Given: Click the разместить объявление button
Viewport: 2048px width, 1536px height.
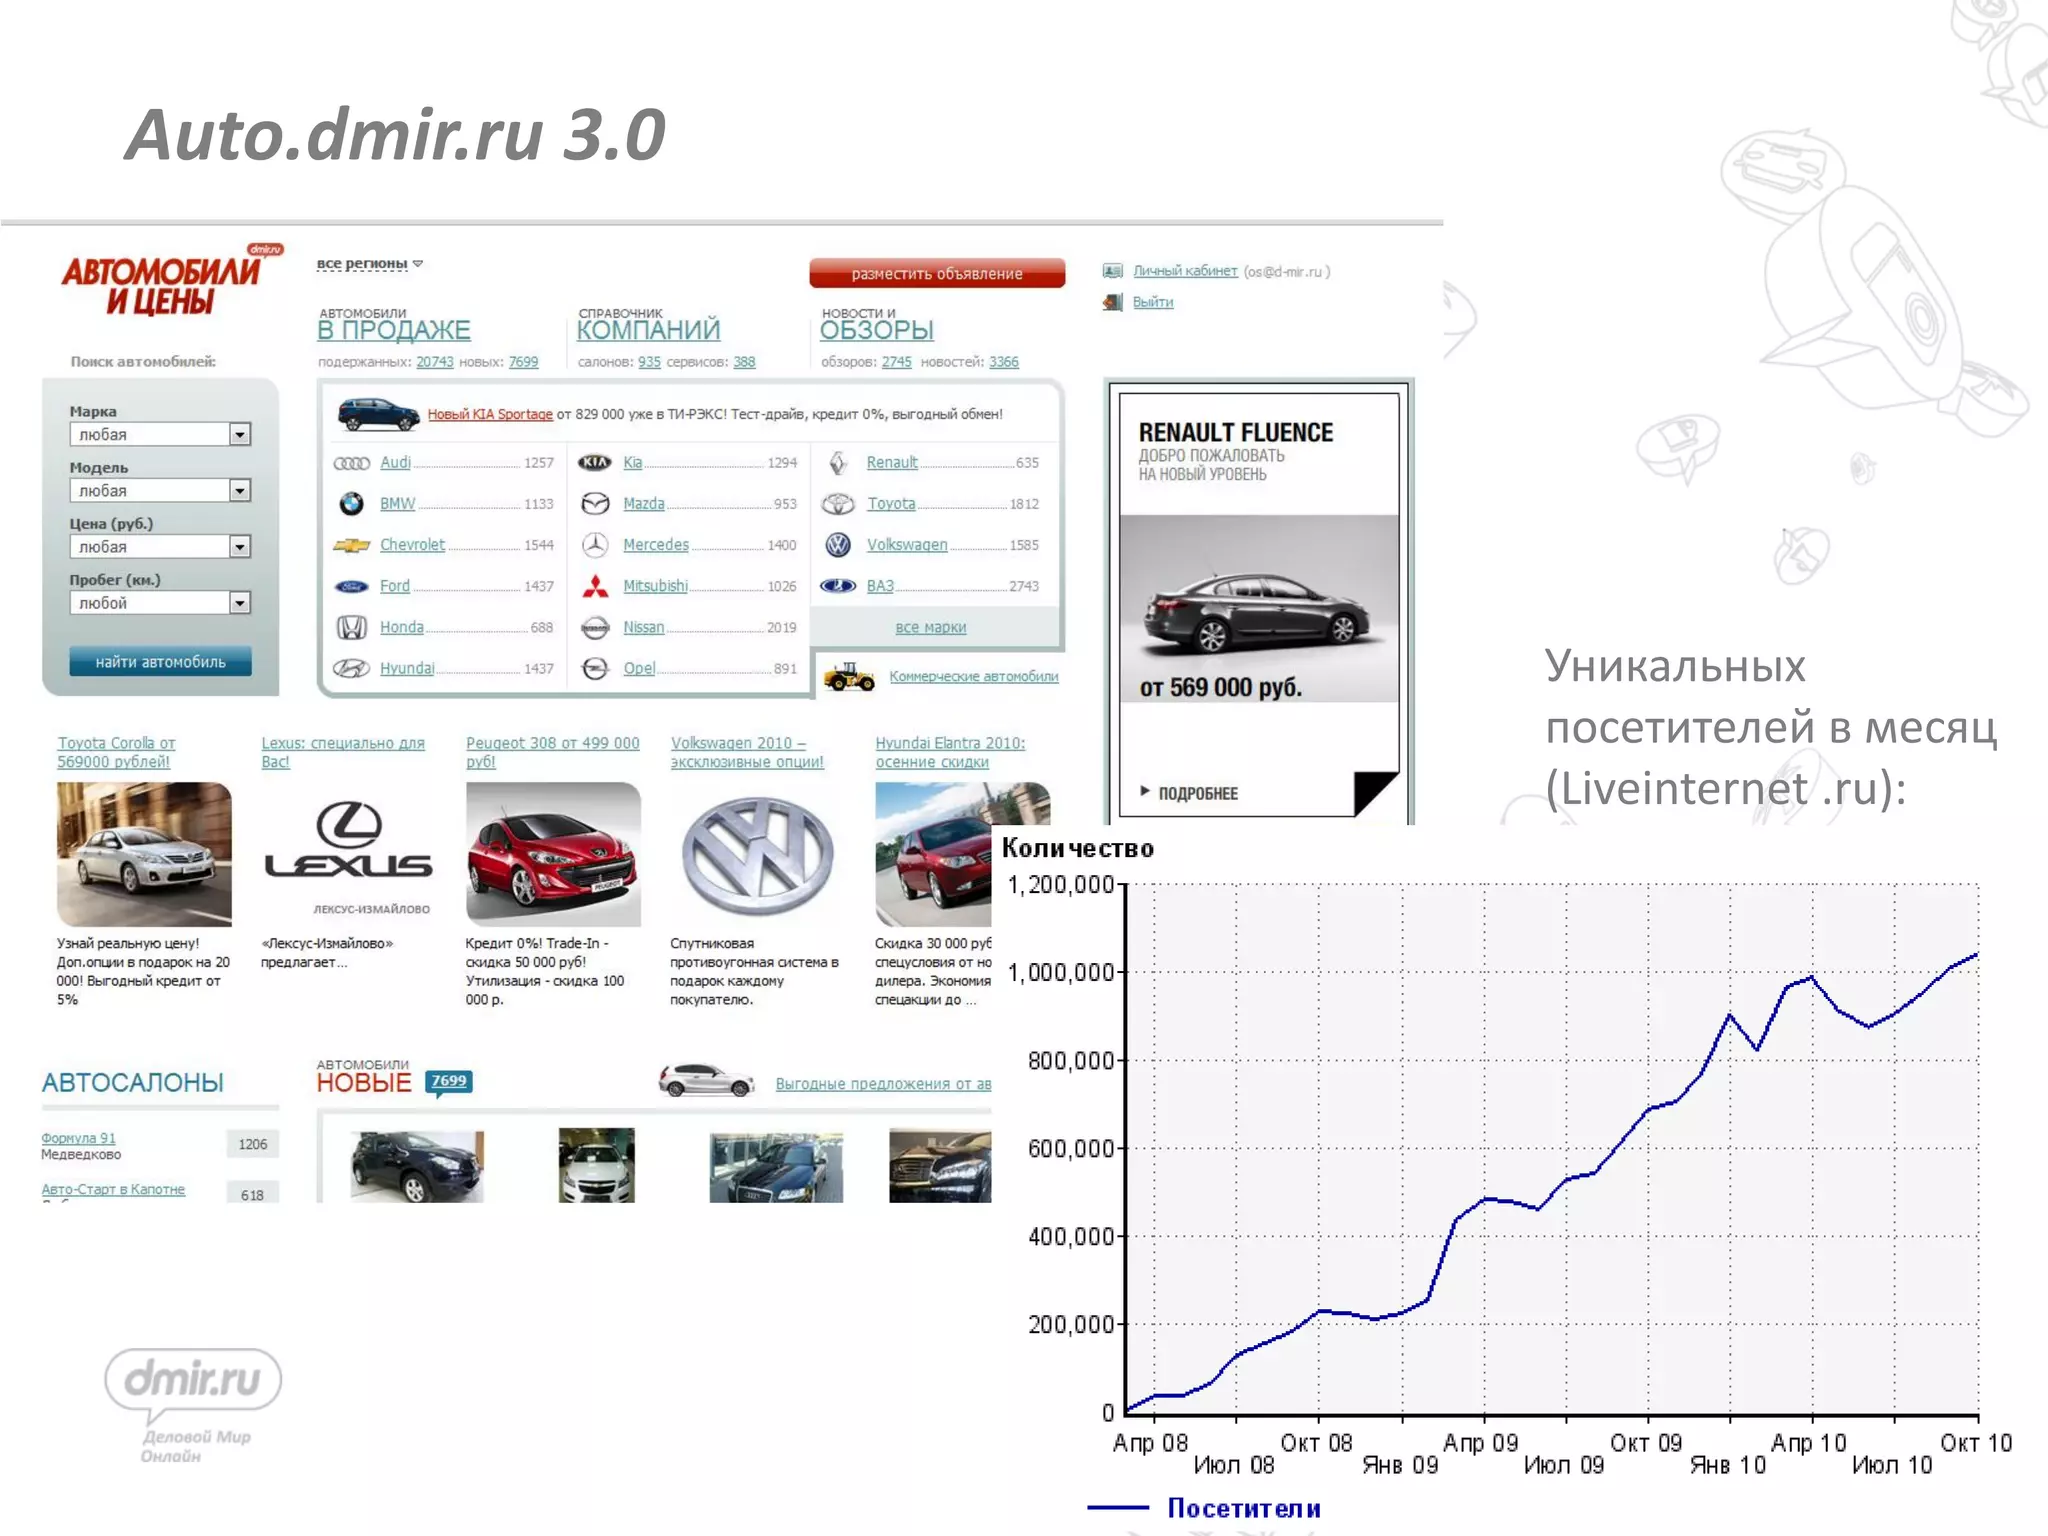Looking at the screenshot, I should [x=937, y=273].
